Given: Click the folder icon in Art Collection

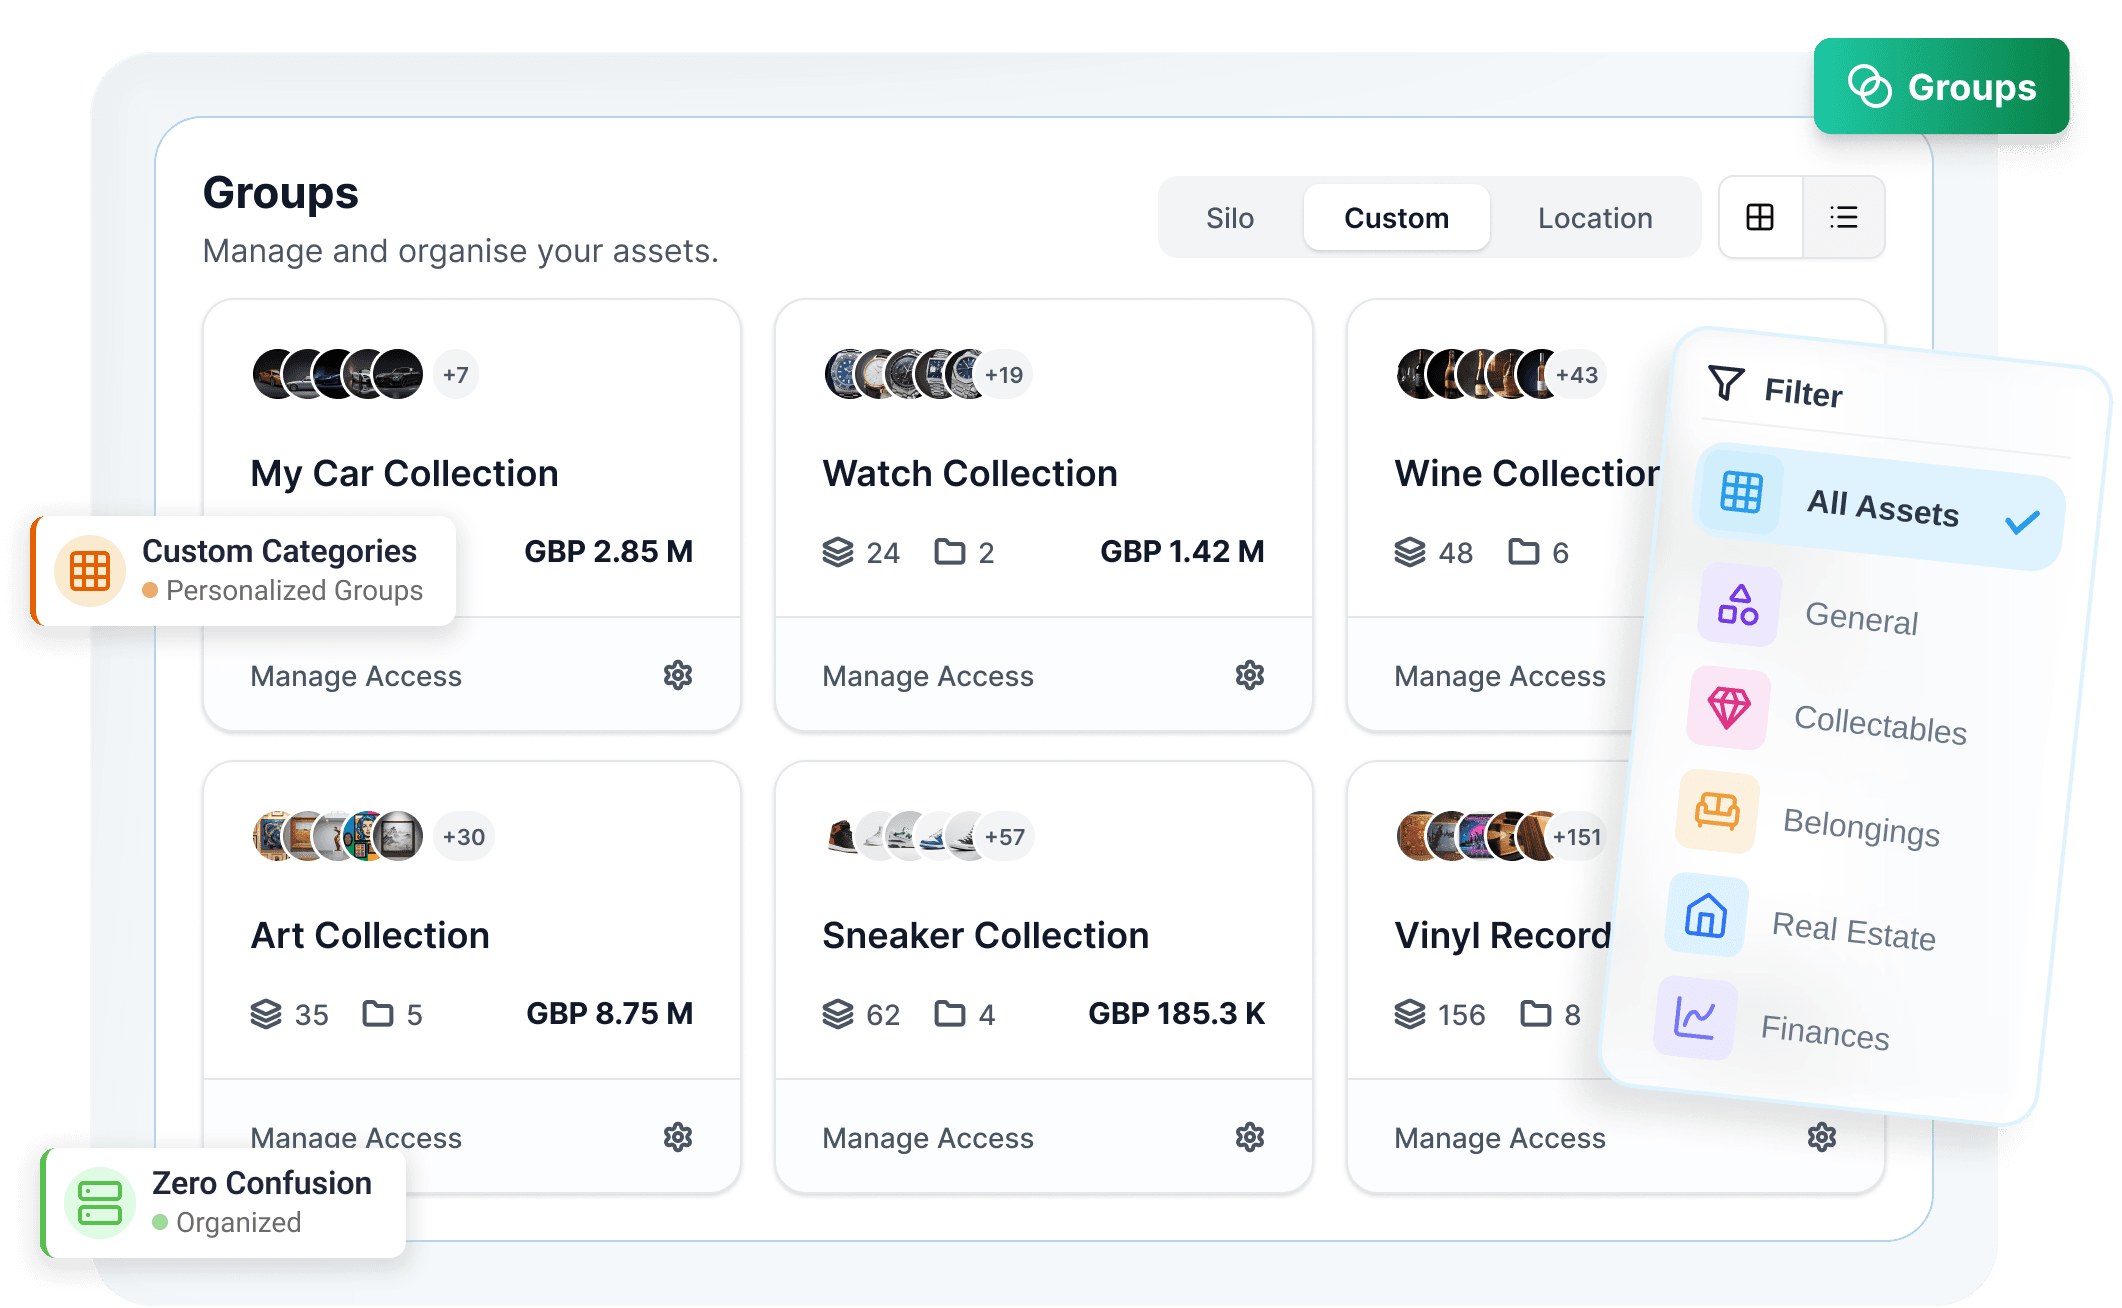Looking at the screenshot, I should [x=378, y=1014].
